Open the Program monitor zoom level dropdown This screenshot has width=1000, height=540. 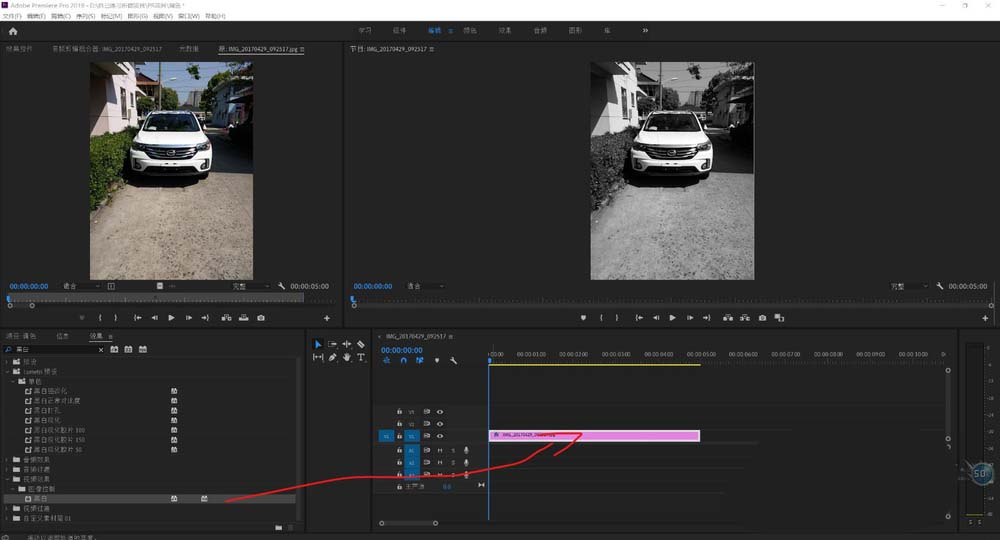[x=425, y=286]
